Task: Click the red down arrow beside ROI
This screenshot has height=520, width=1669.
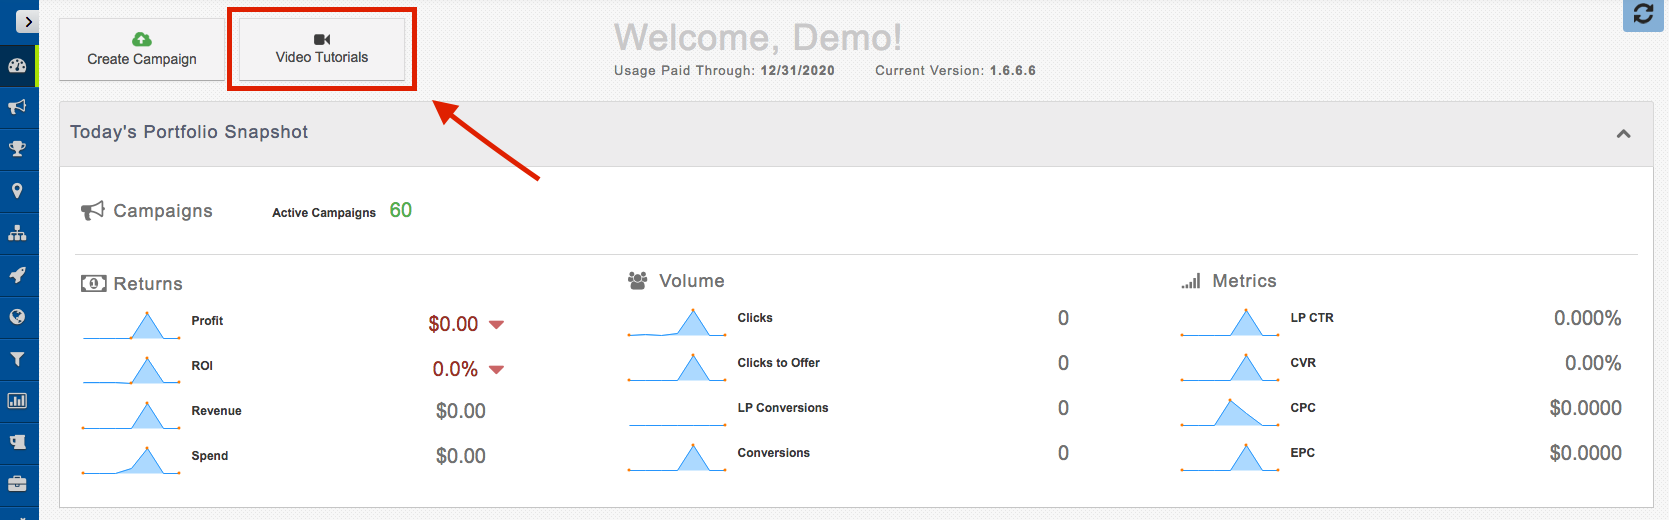Action: [x=496, y=370]
